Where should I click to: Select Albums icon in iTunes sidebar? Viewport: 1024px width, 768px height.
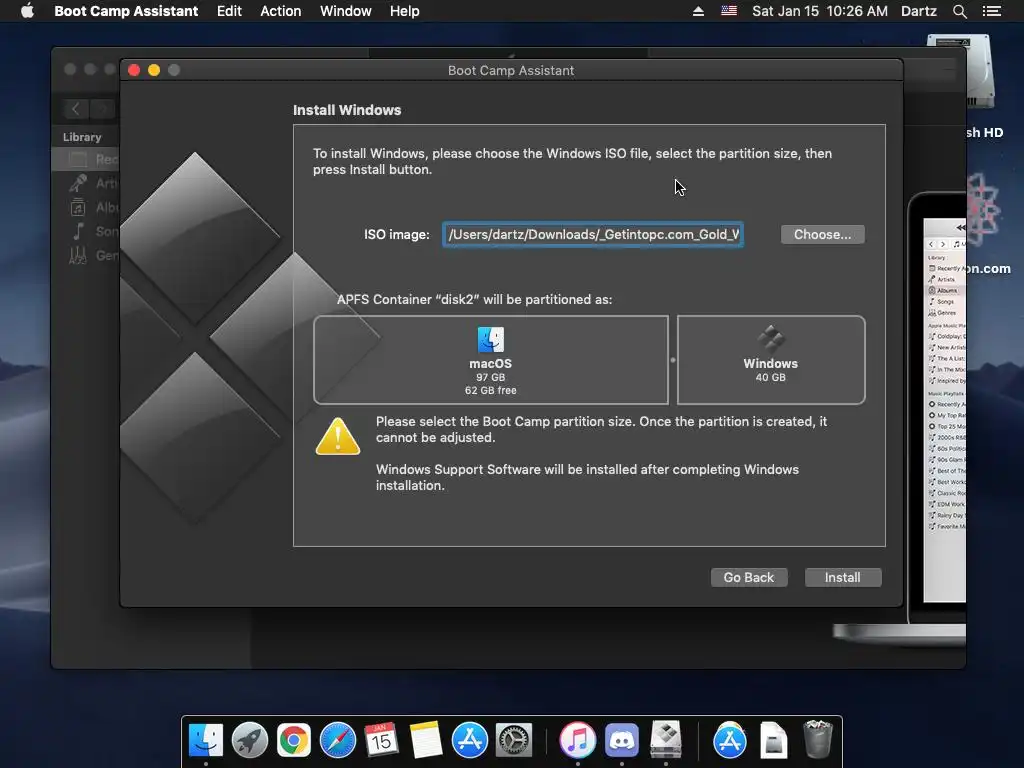tap(78, 208)
